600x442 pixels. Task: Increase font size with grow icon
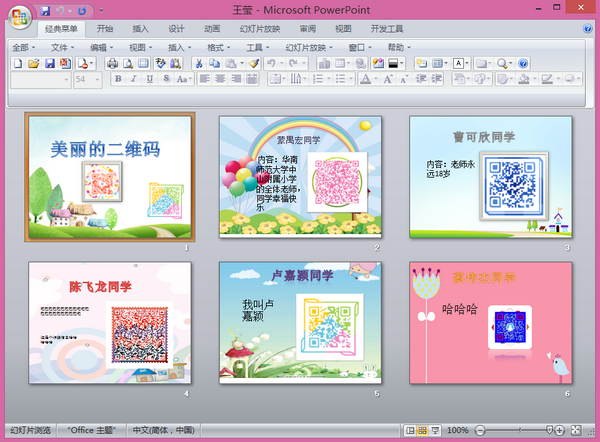point(388,79)
